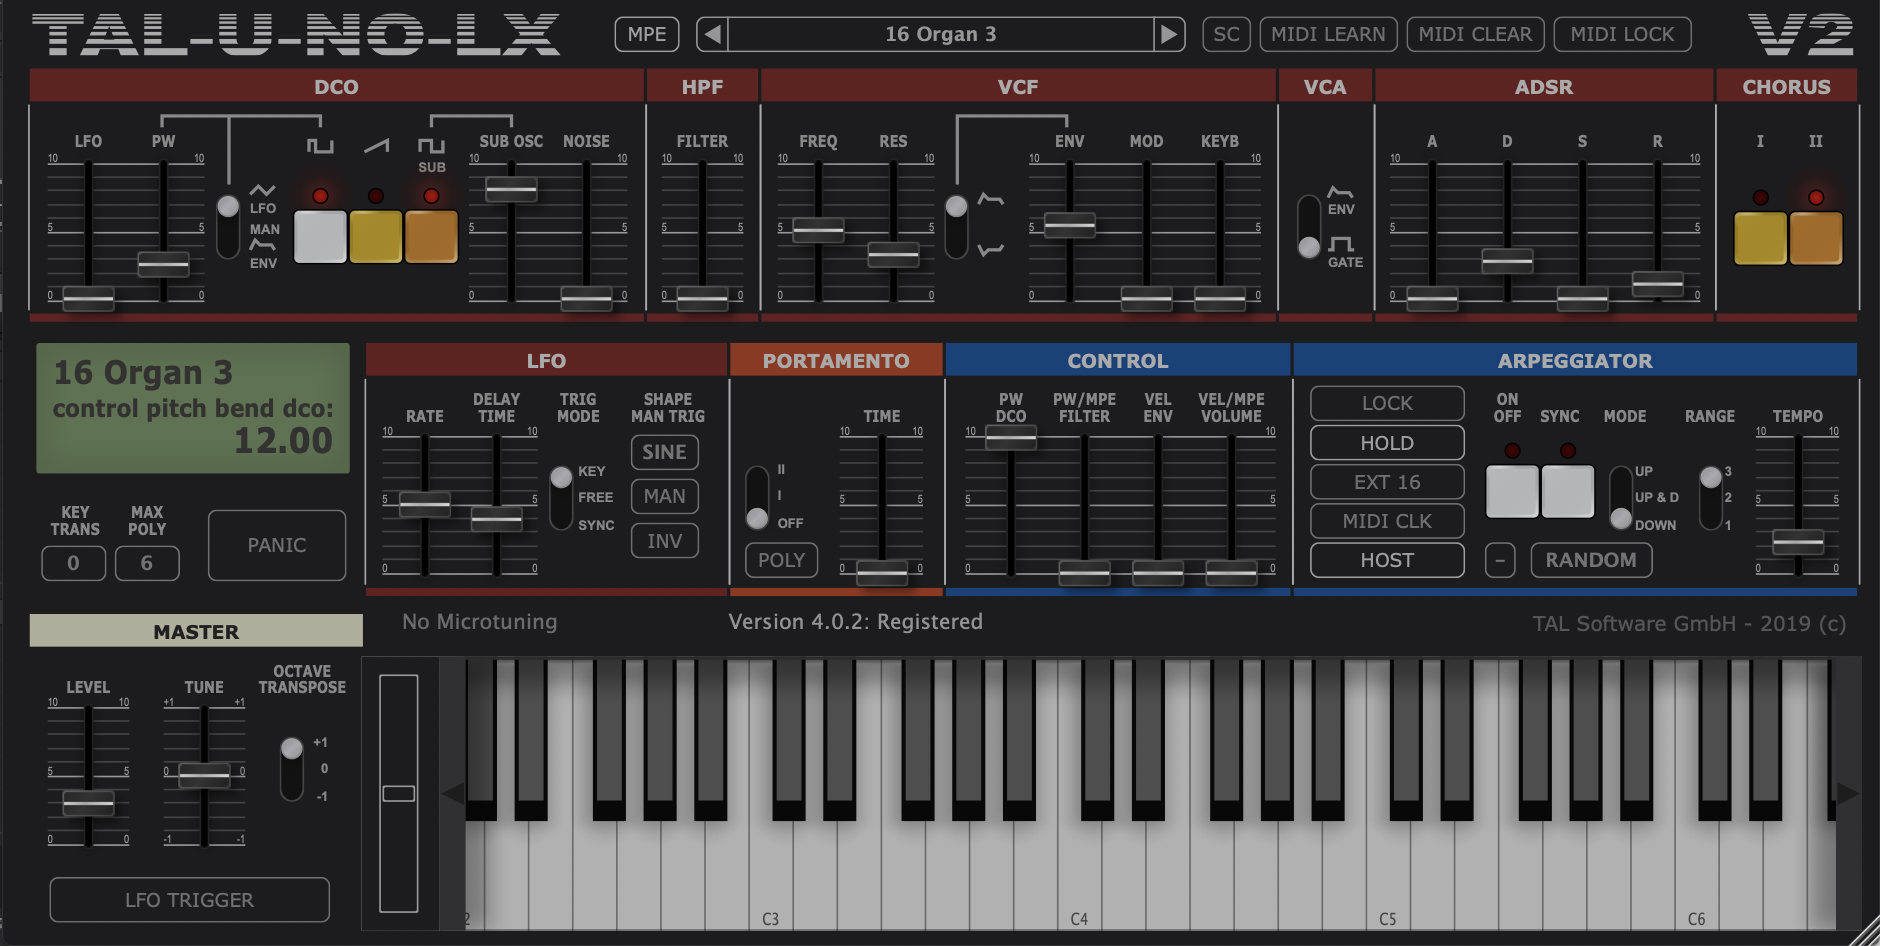Click the INV LFO shape button

pos(664,540)
